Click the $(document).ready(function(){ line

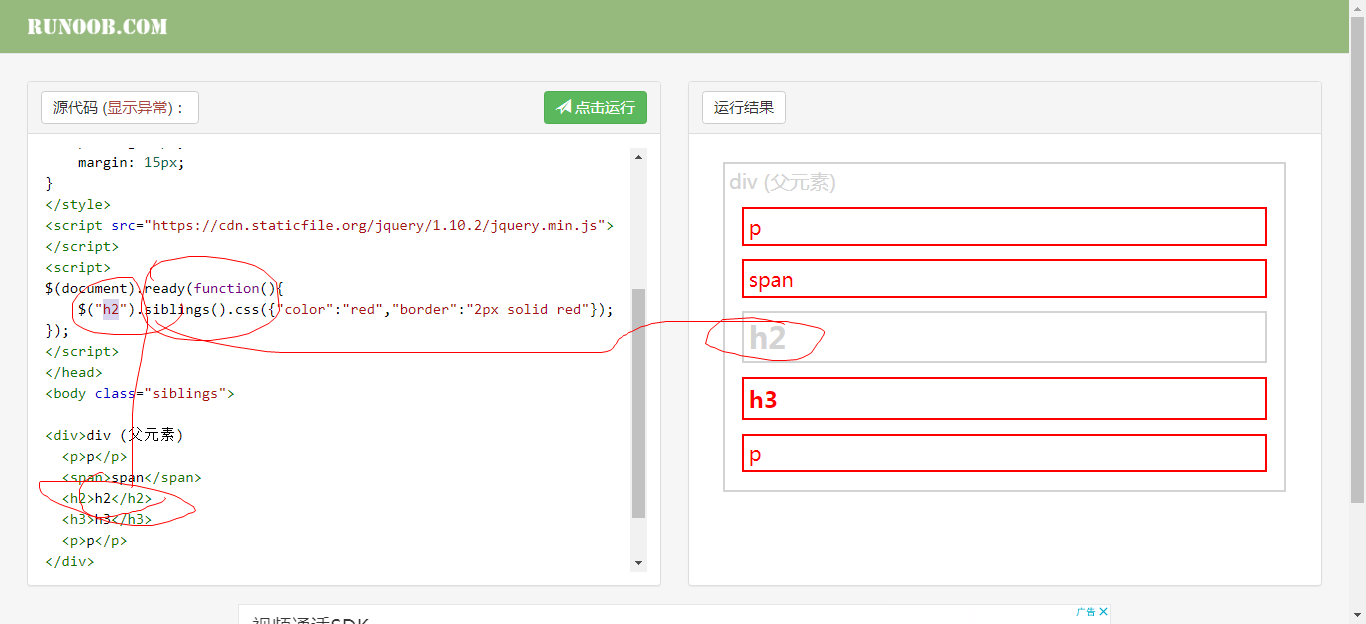(x=165, y=289)
